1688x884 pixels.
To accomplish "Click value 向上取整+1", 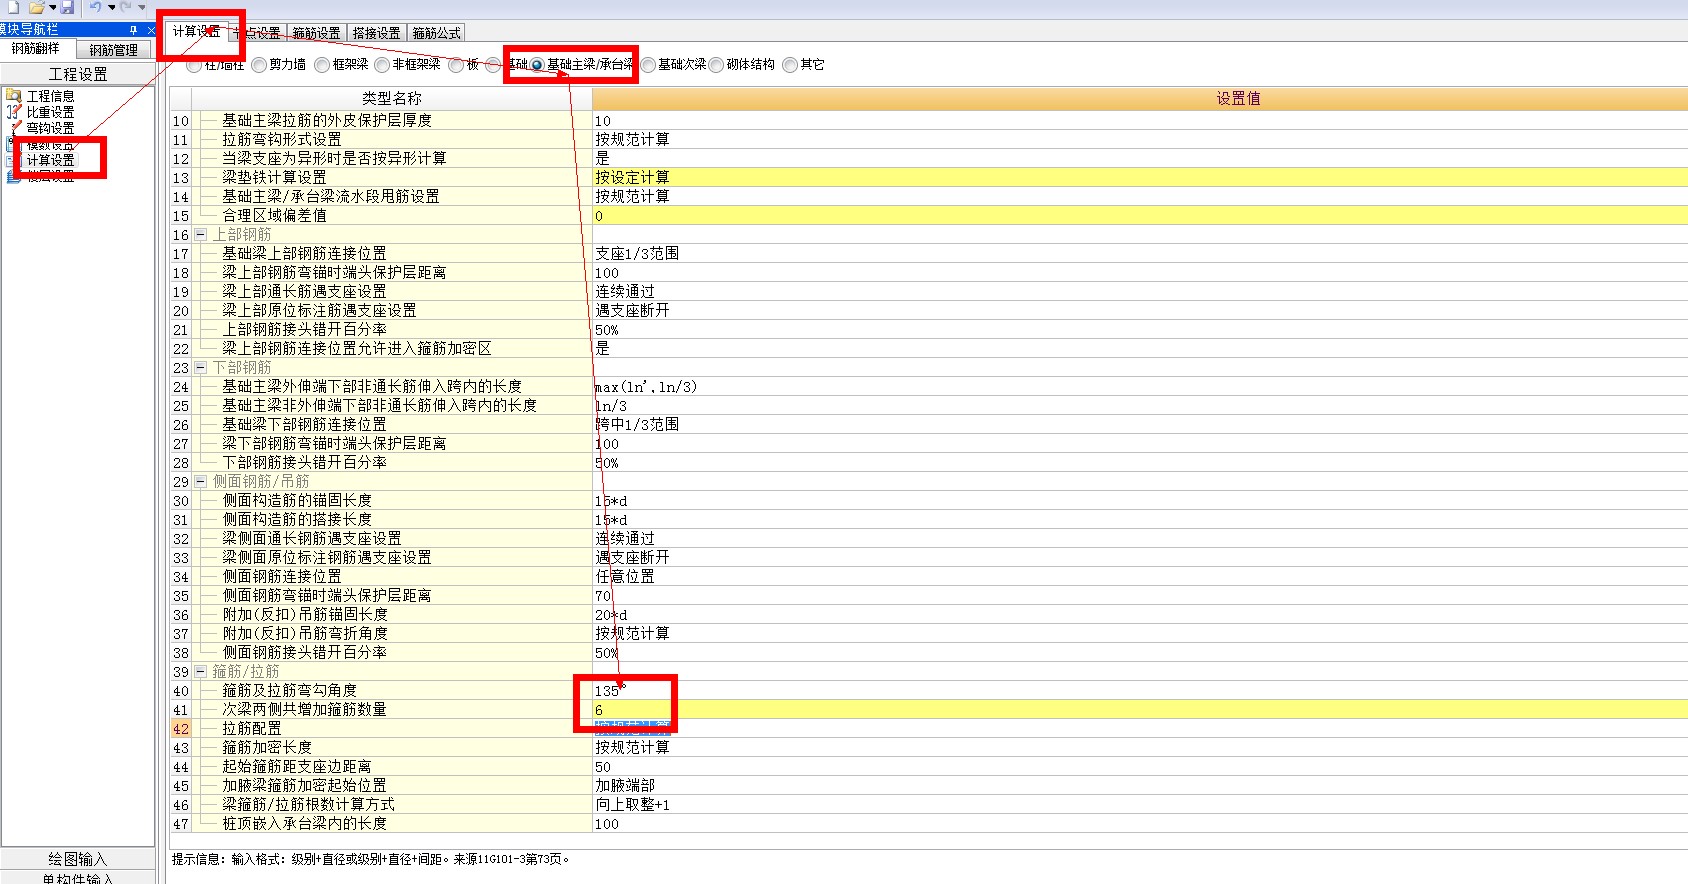I will [633, 805].
